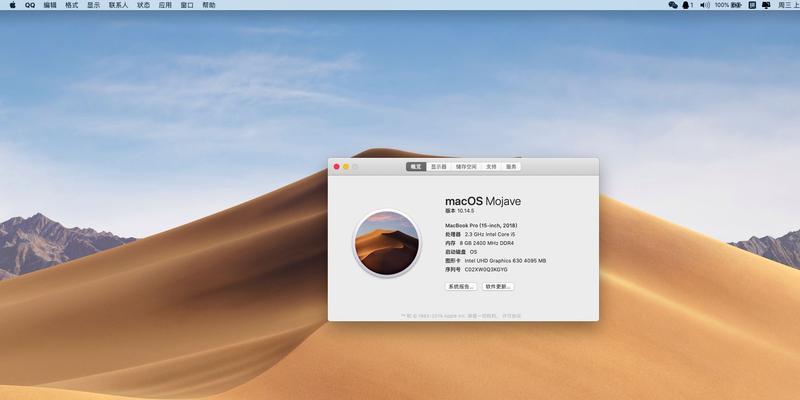Switch to the 支持 tab

[491, 167]
